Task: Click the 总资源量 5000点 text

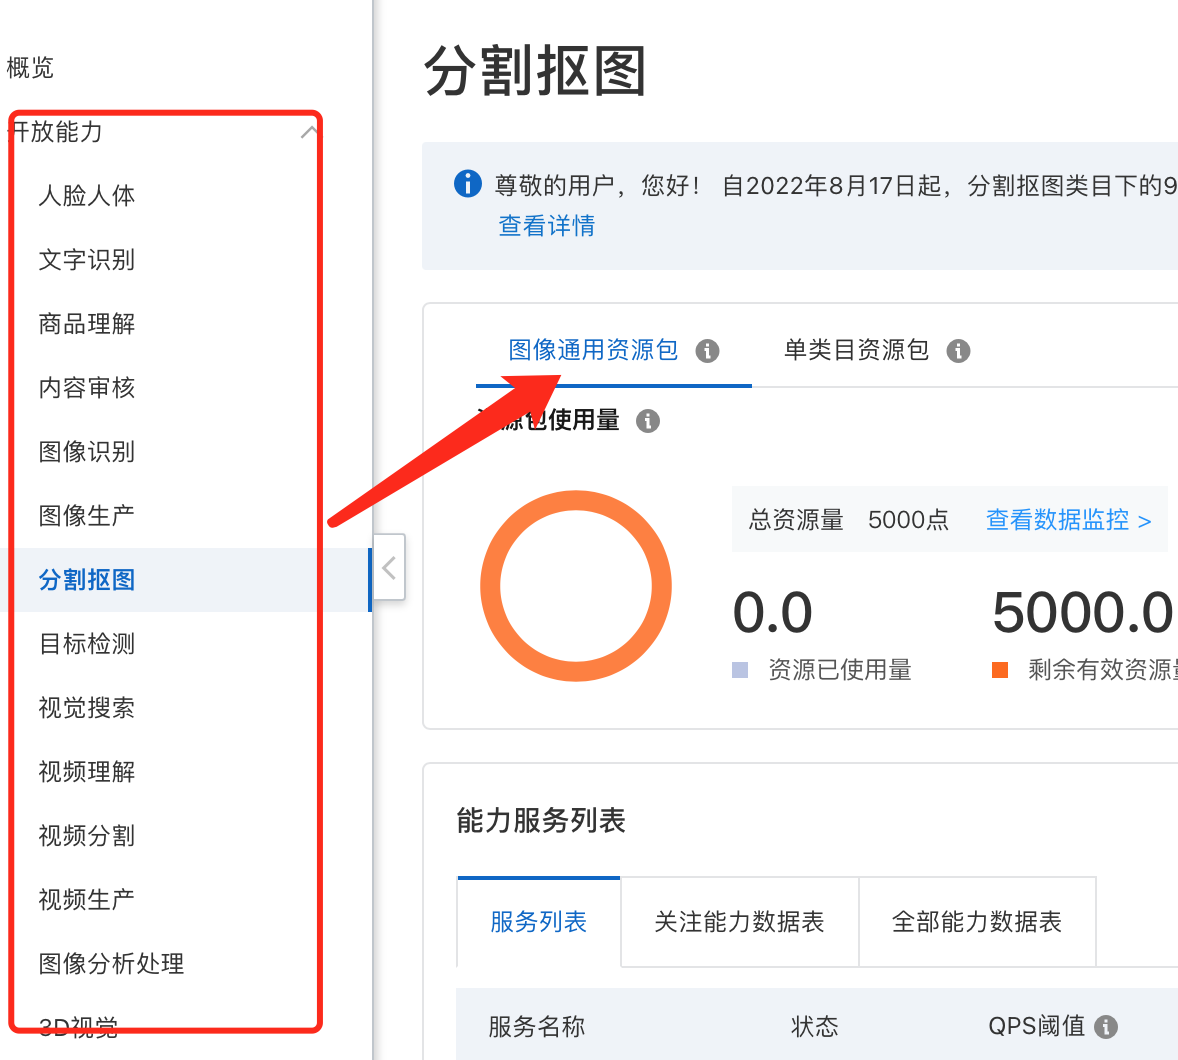Action: click(x=848, y=520)
